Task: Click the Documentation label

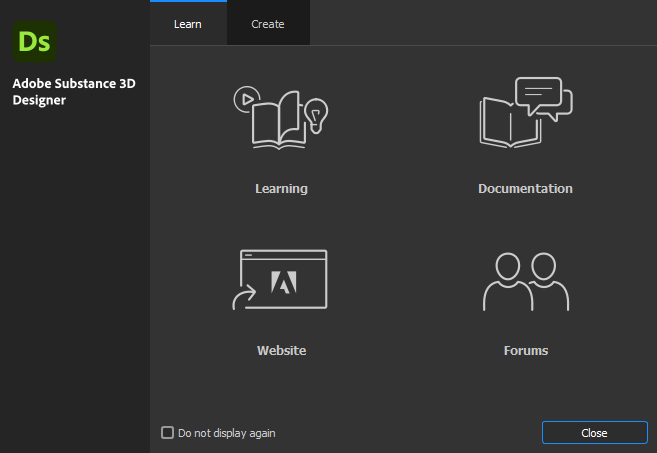Action: 525,189
